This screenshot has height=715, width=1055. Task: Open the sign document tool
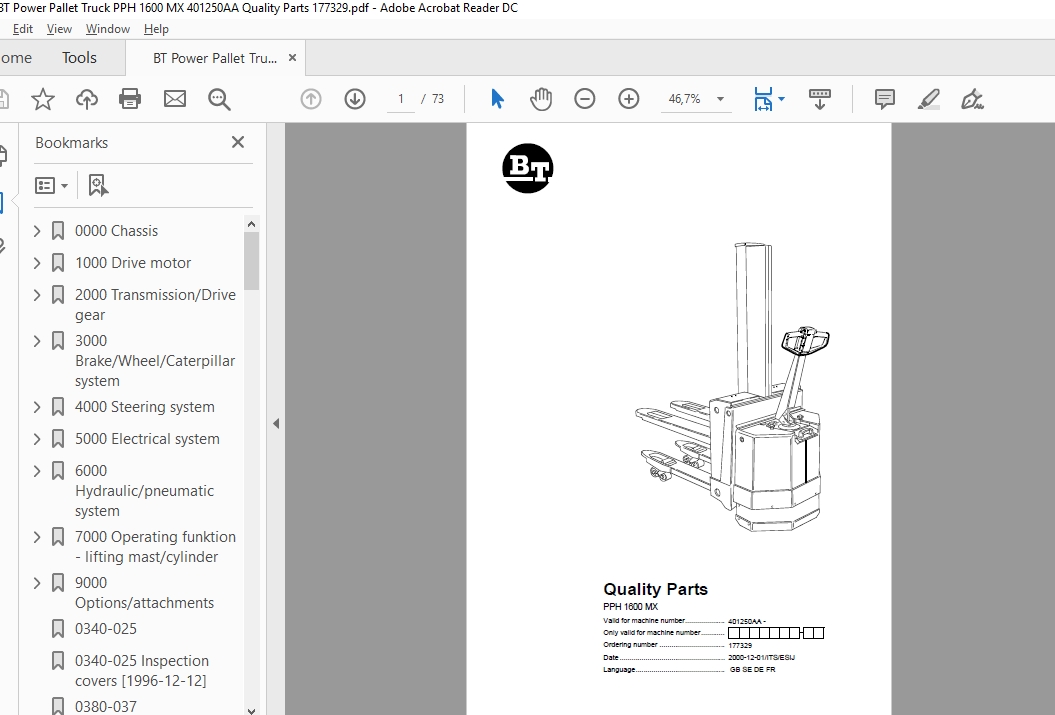click(x=972, y=100)
